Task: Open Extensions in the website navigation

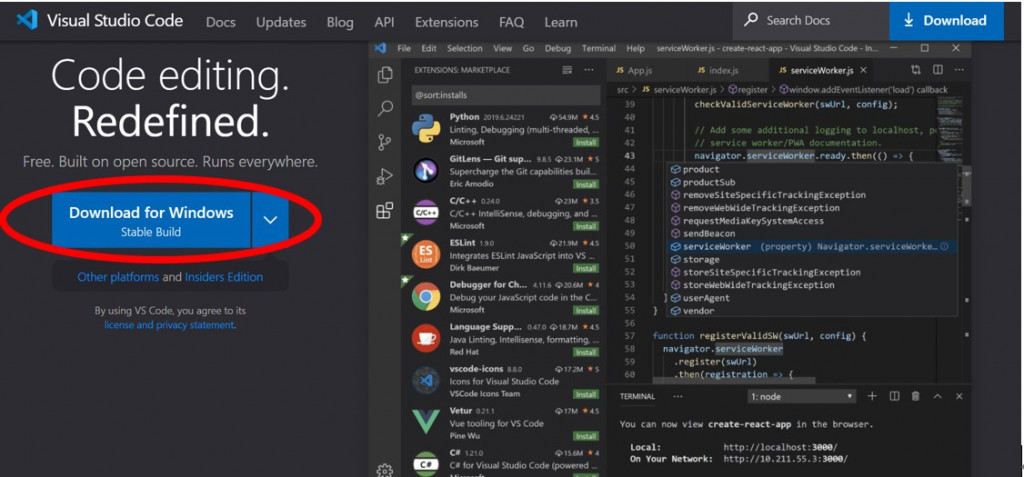Action: click(x=447, y=22)
